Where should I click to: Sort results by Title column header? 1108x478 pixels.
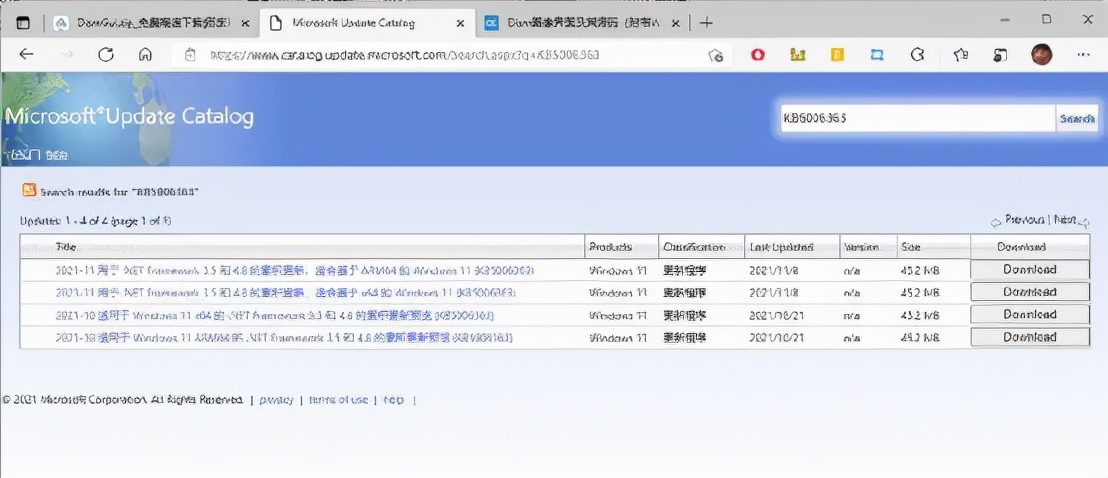coord(66,247)
